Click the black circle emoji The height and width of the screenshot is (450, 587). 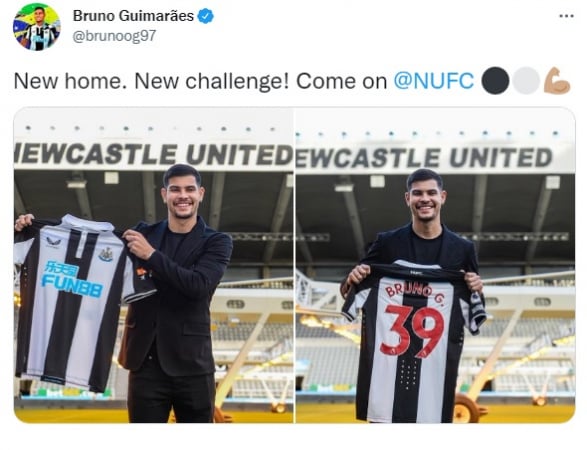pyautogui.click(x=495, y=80)
